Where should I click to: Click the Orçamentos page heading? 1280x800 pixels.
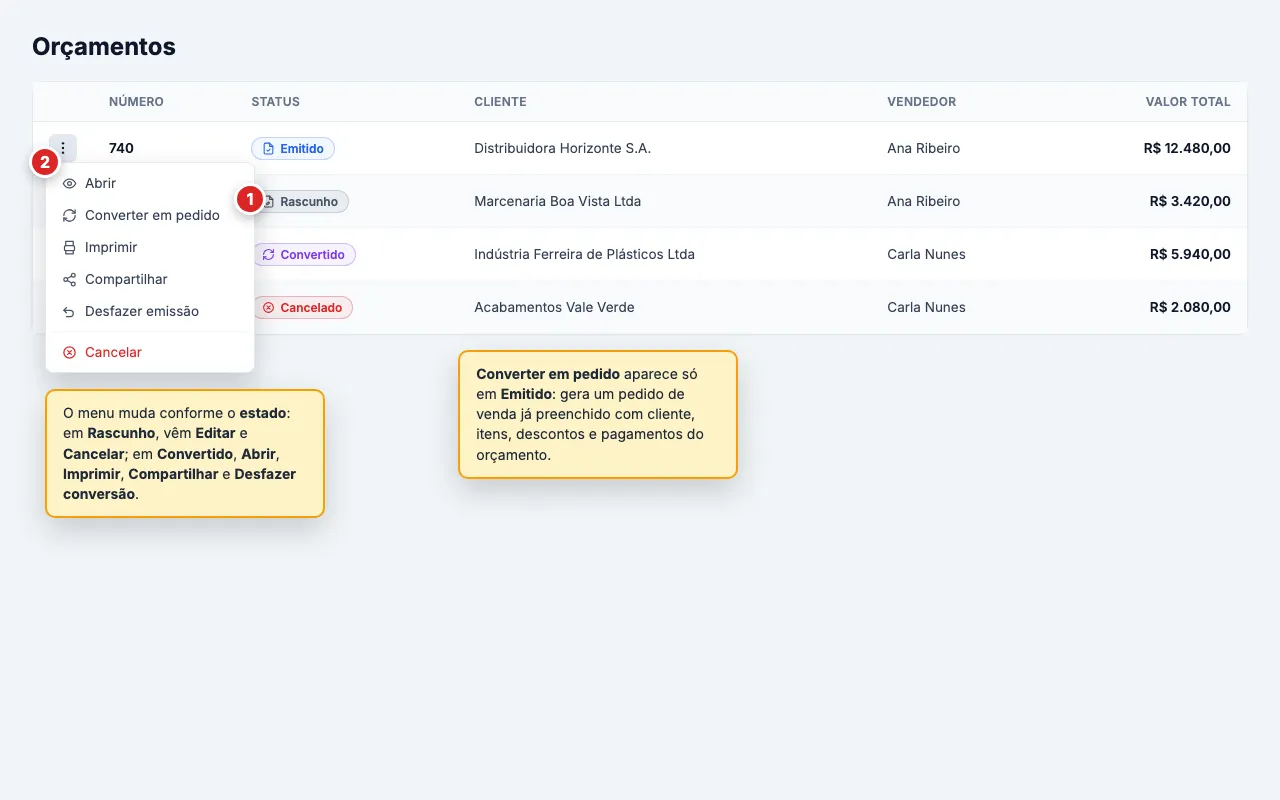[104, 46]
